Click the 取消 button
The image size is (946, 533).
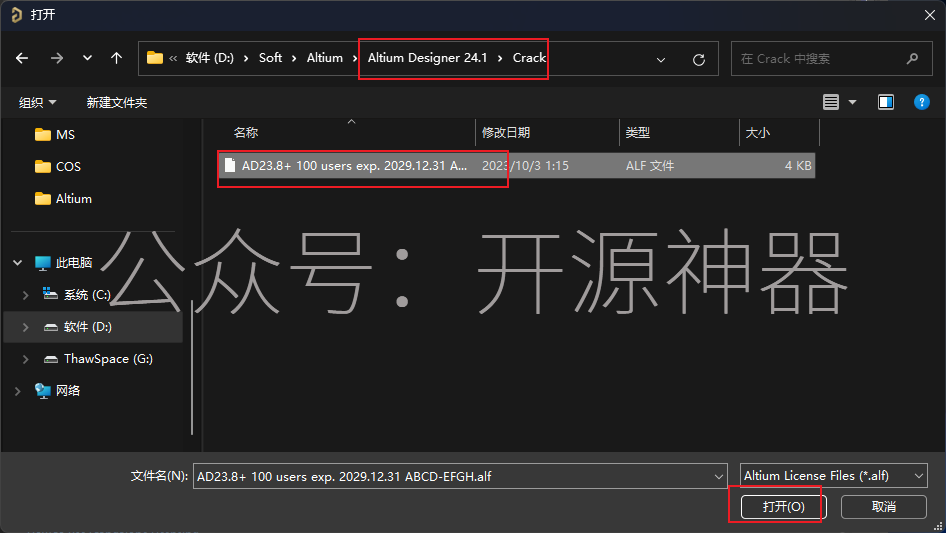883,506
